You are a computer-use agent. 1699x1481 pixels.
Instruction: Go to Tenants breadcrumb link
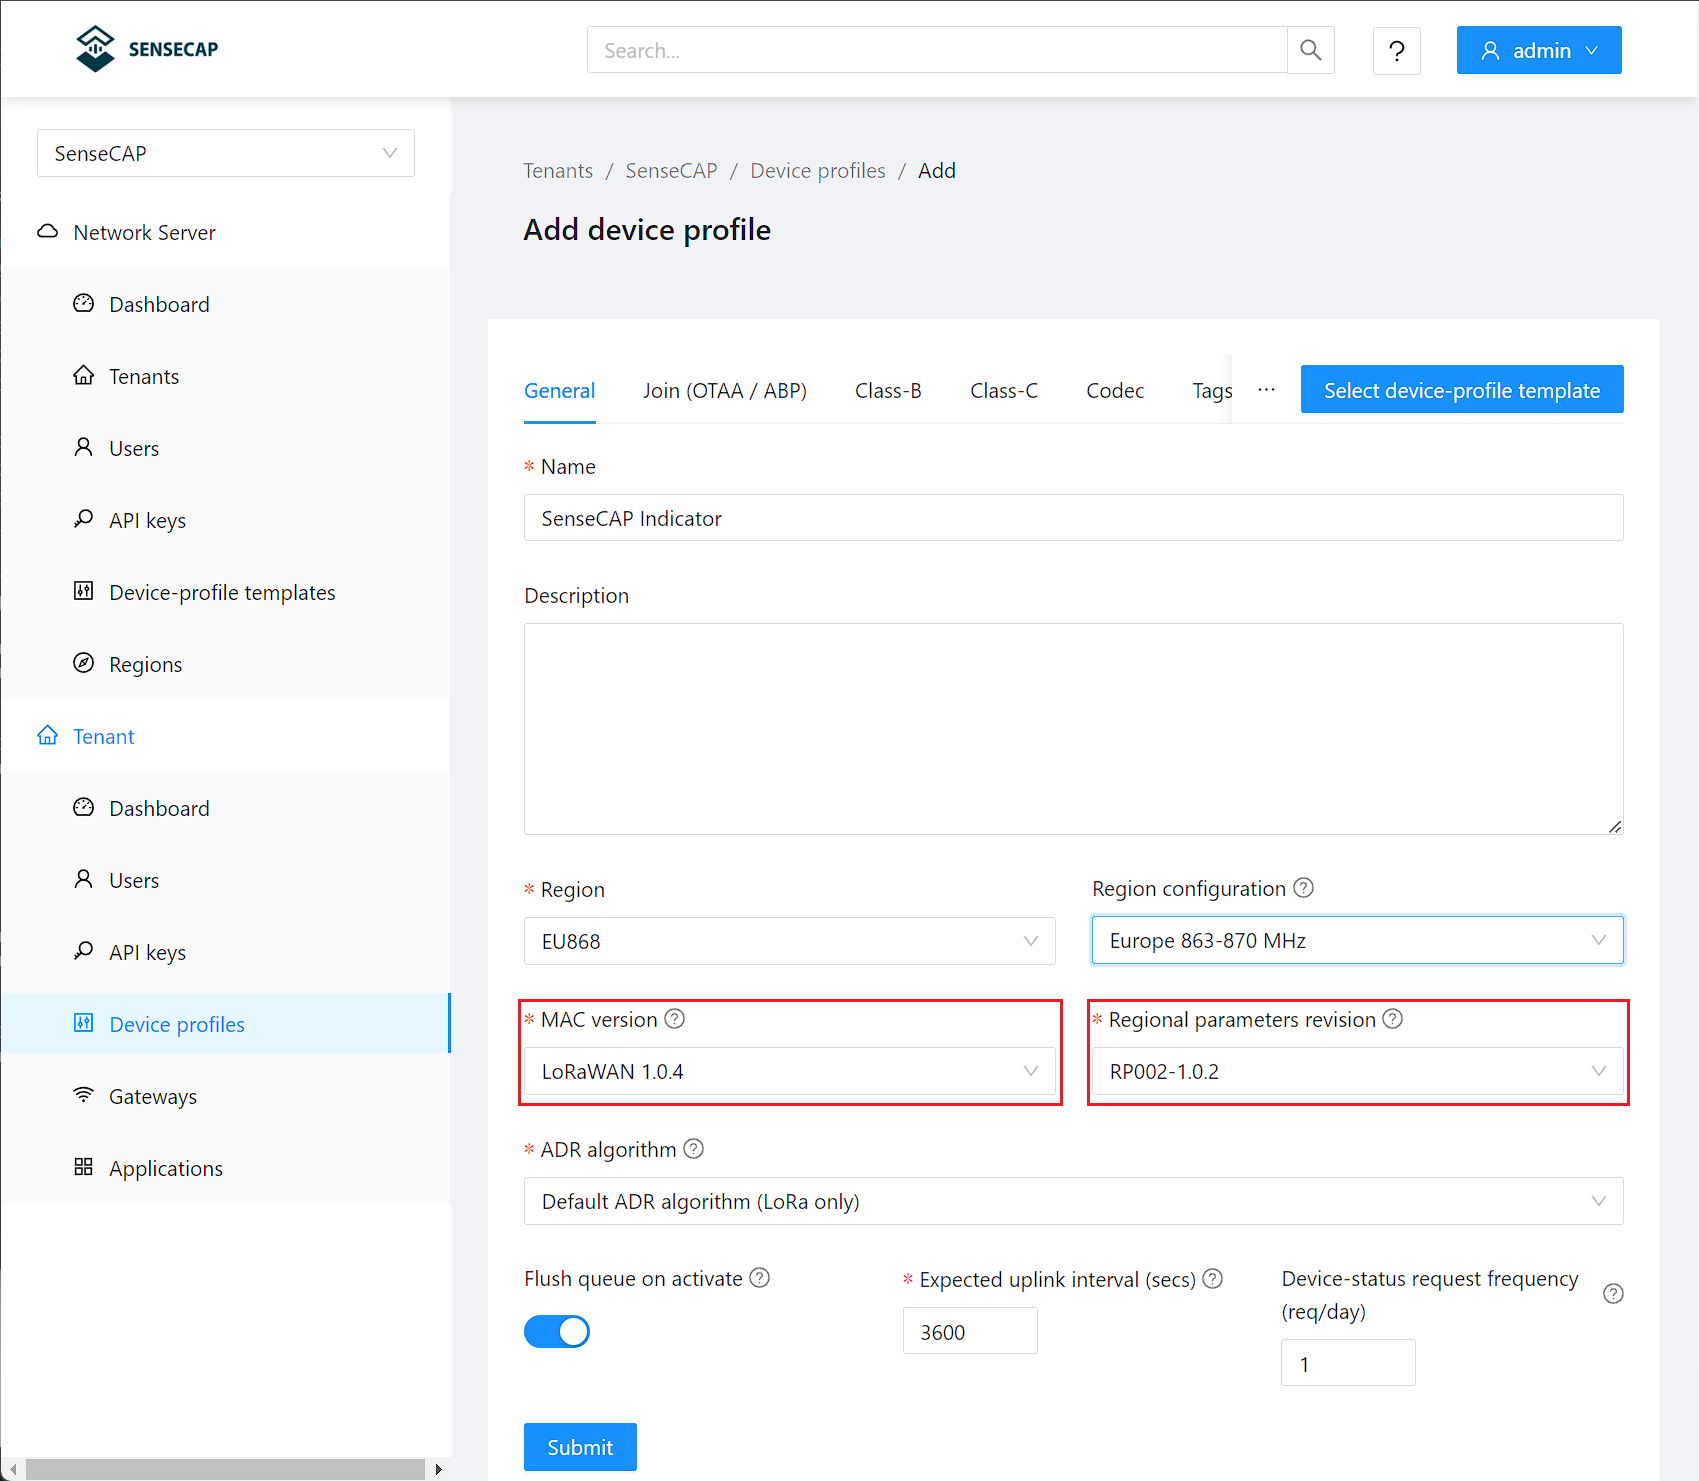[558, 171]
